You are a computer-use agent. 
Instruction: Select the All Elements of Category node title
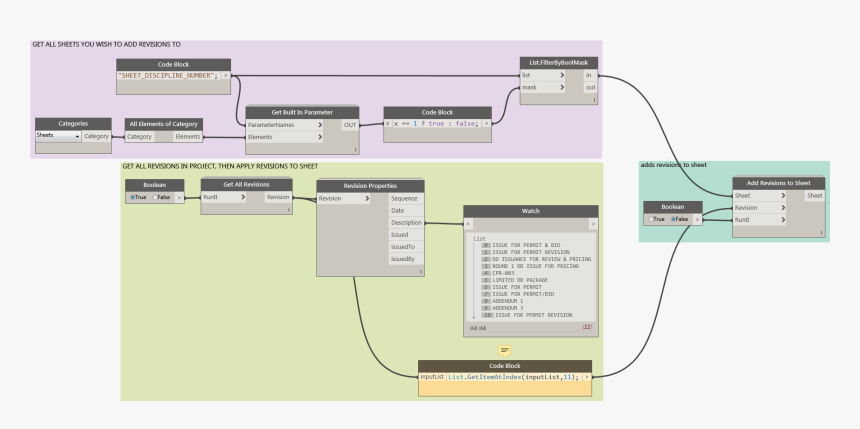point(163,124)
